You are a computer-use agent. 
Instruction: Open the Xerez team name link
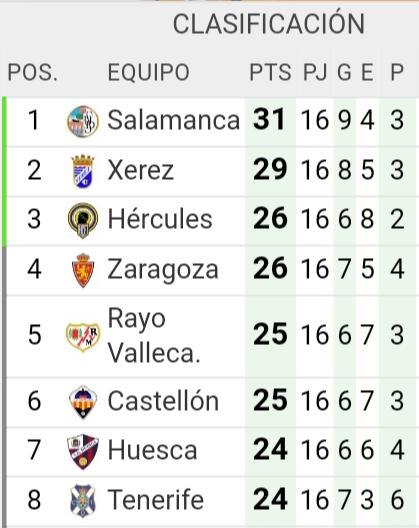point(140,170)
